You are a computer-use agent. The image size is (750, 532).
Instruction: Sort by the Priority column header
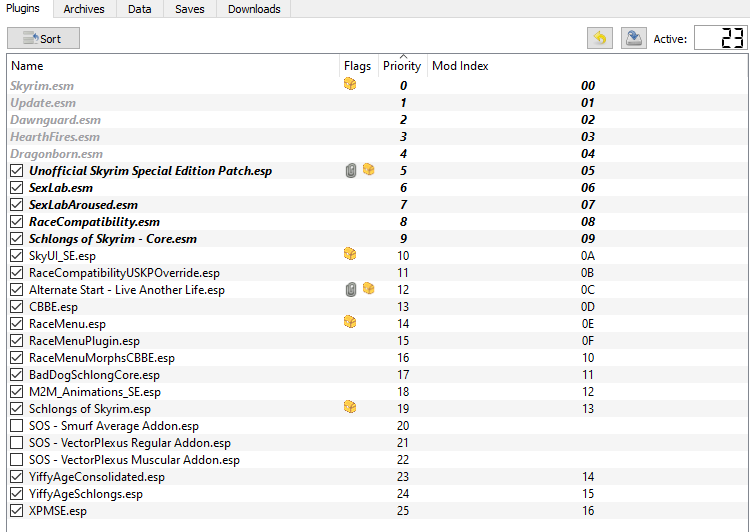click(402, 66)
